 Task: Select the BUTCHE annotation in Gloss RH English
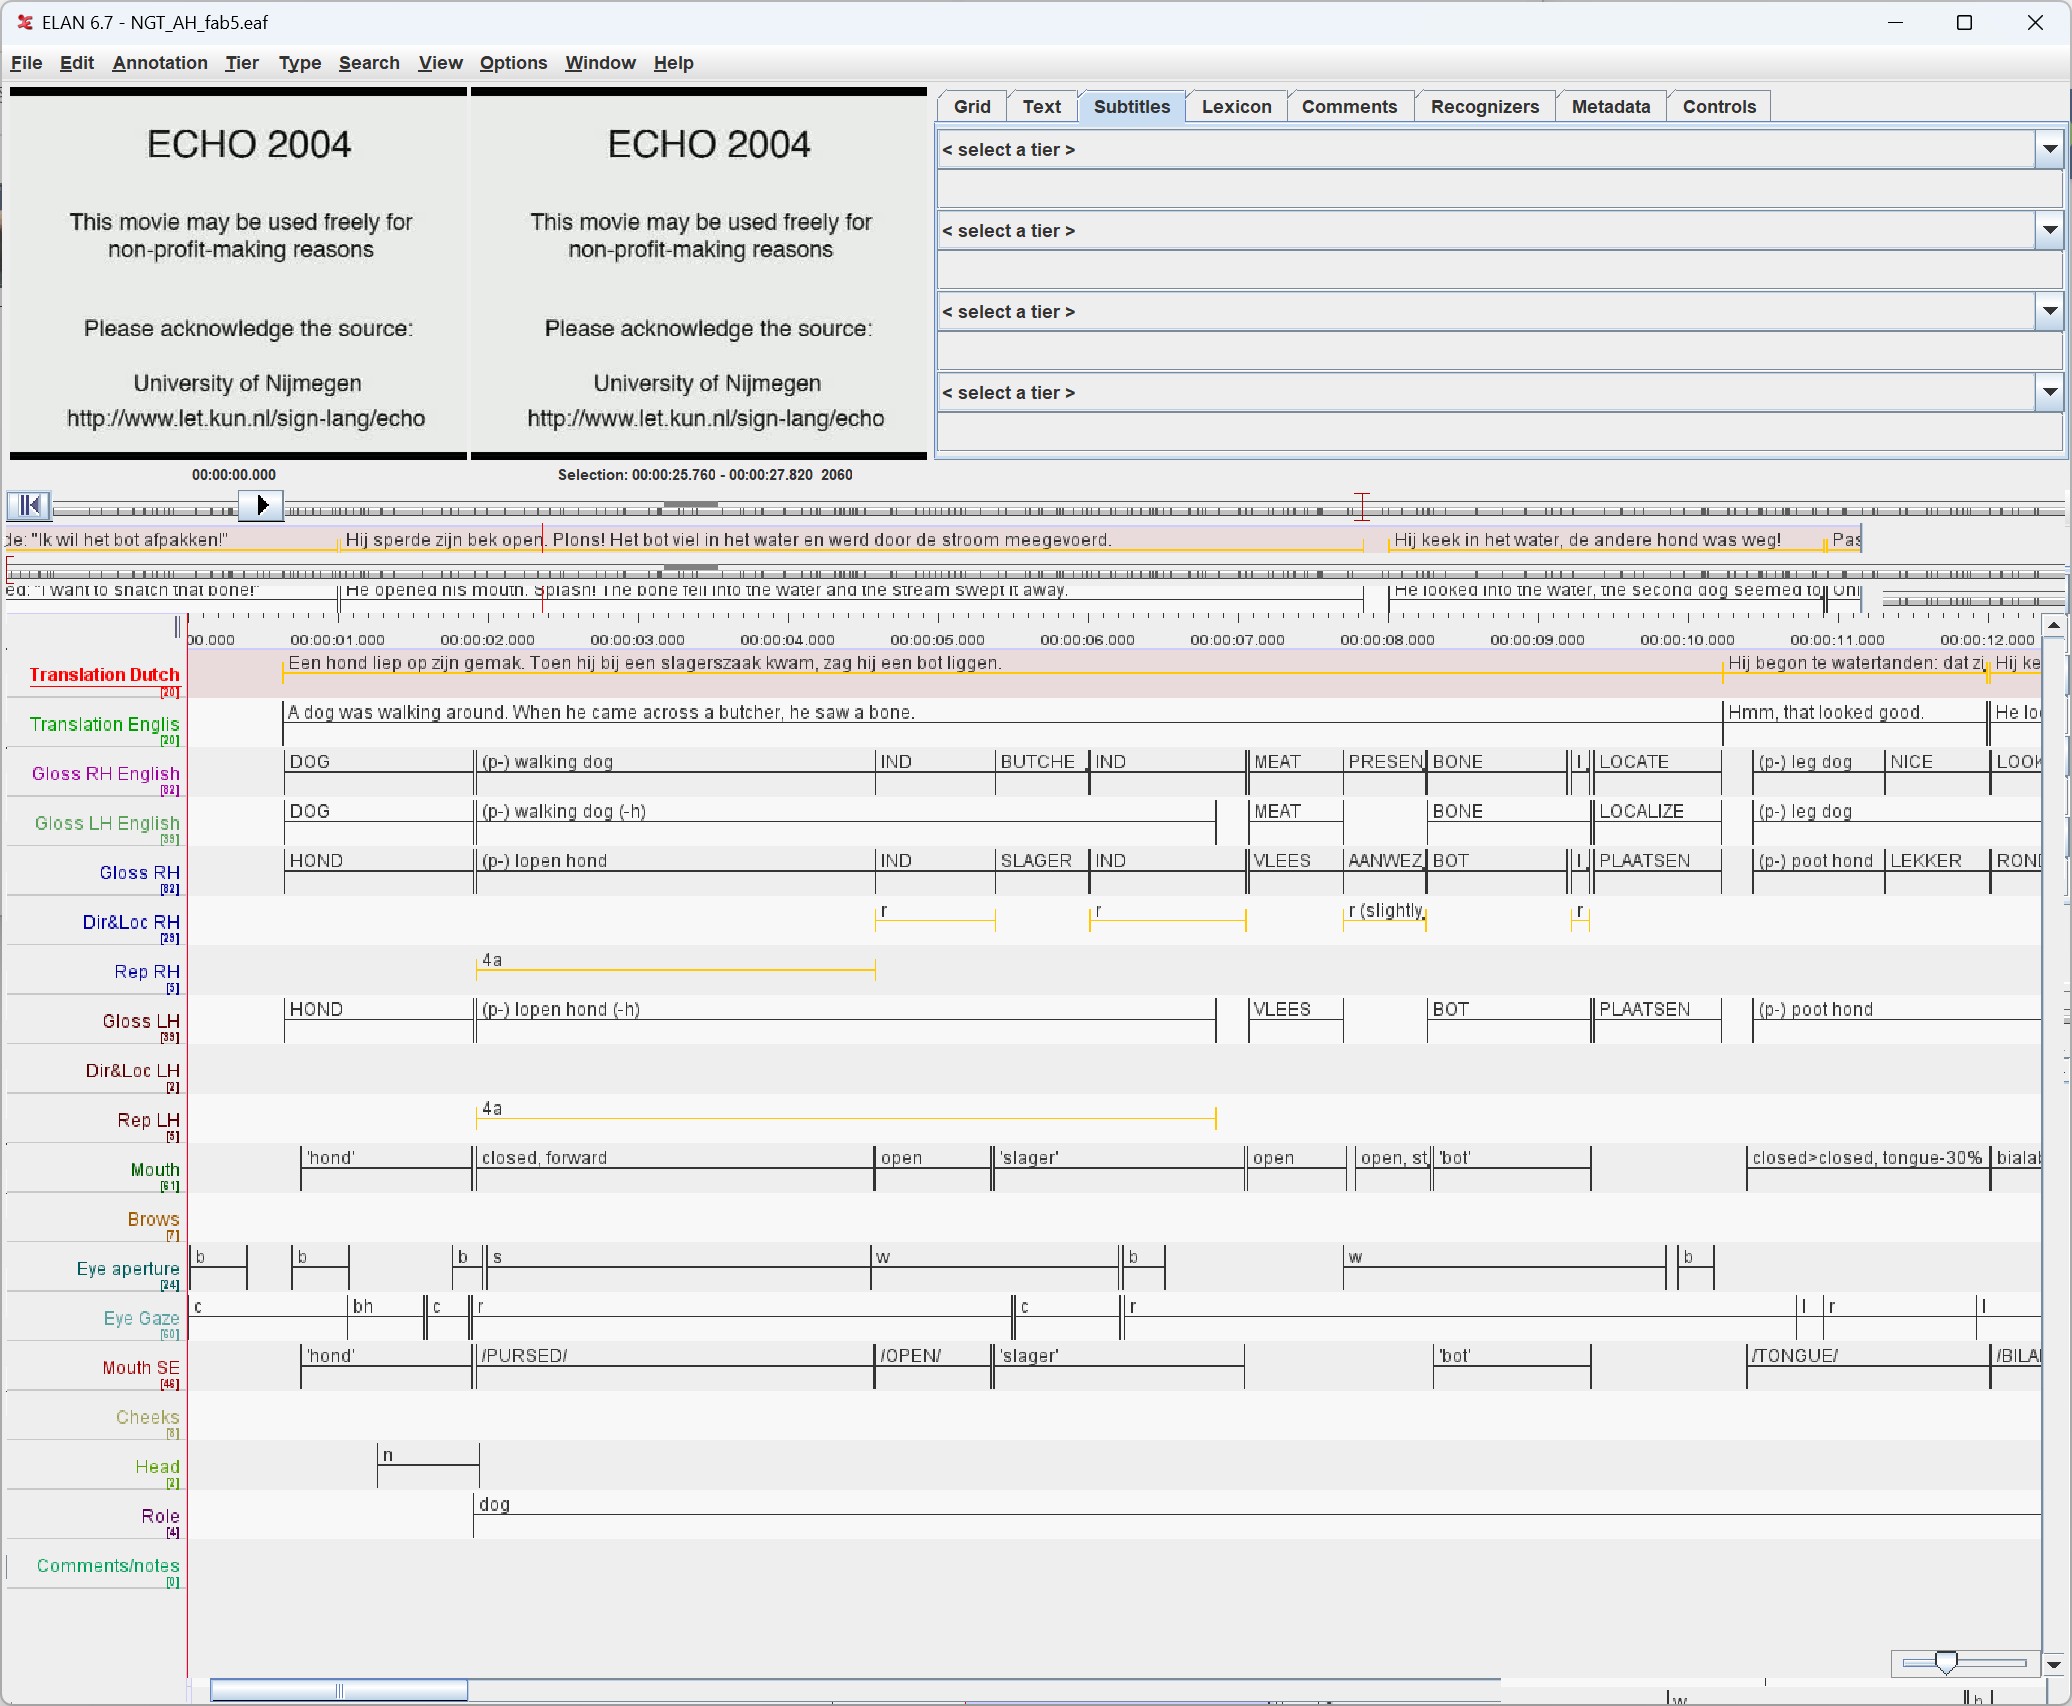1038,762
